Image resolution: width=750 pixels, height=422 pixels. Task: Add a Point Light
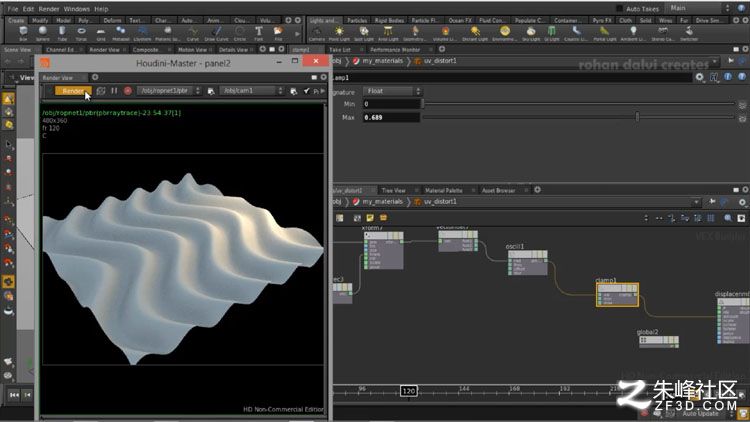point(339,33)
